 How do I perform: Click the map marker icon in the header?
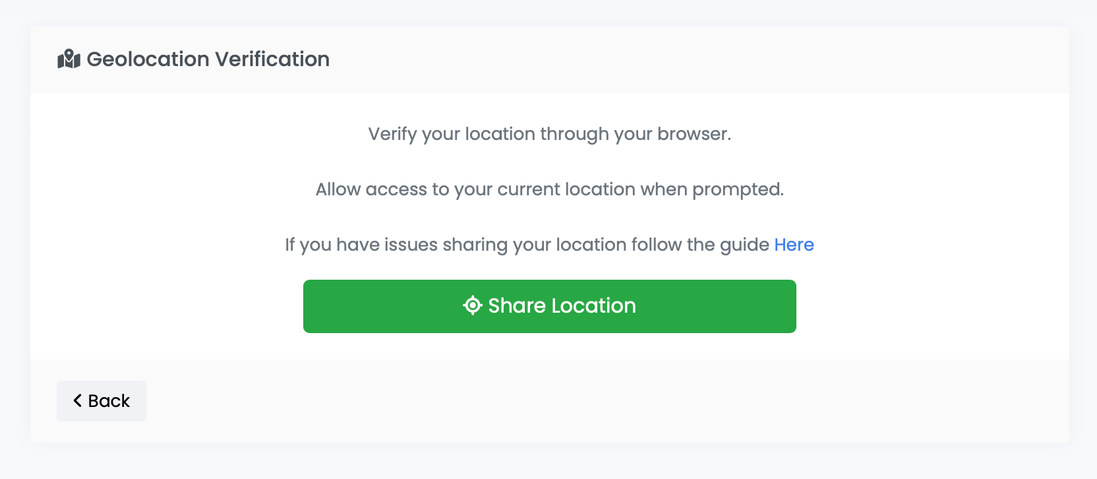tap(68, 60)
